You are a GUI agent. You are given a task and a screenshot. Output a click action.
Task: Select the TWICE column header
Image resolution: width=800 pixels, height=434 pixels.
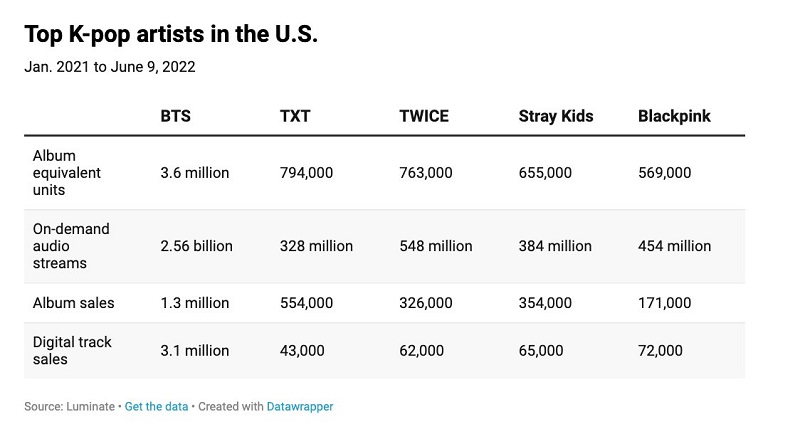[424, 116]
